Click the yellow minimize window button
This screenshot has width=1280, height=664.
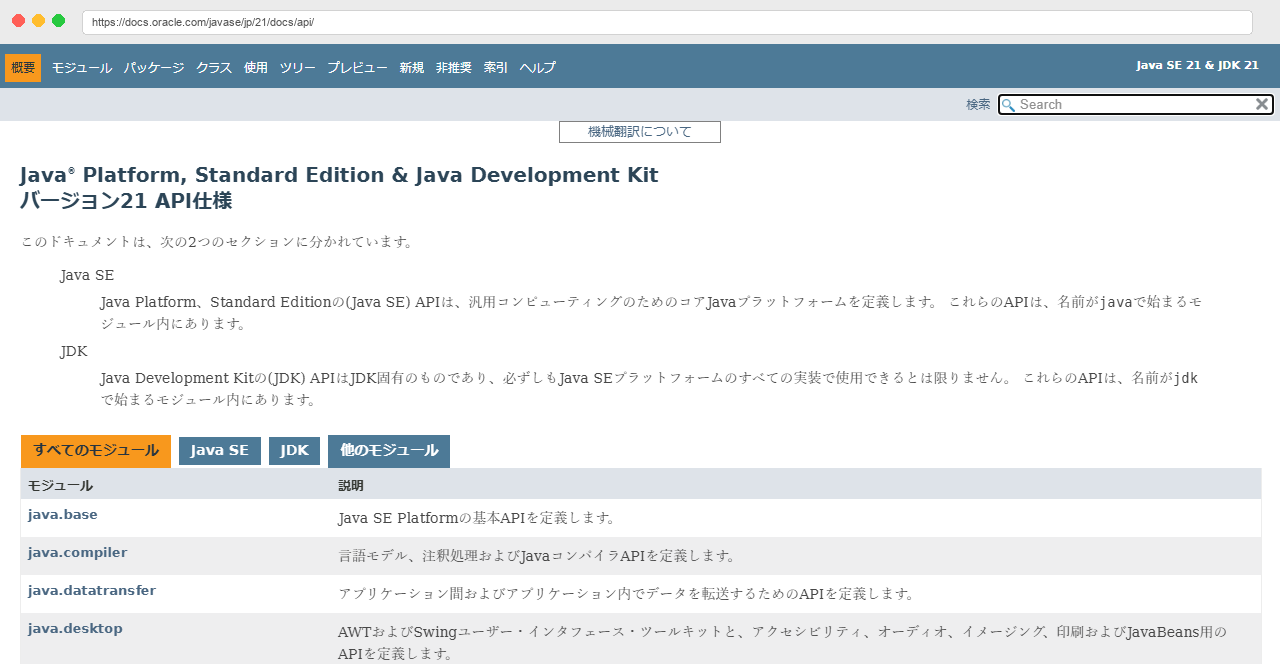[38, 21]
